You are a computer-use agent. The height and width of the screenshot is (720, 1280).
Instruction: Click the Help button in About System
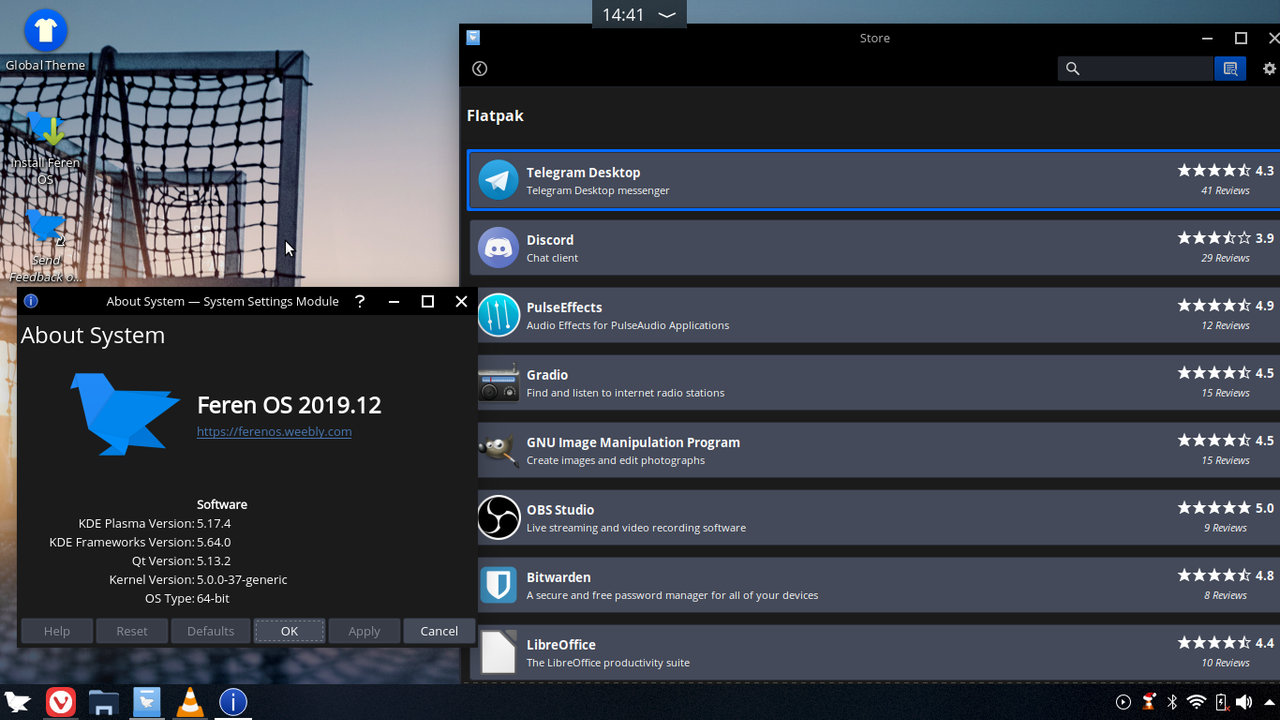click(x=57, y=631)
